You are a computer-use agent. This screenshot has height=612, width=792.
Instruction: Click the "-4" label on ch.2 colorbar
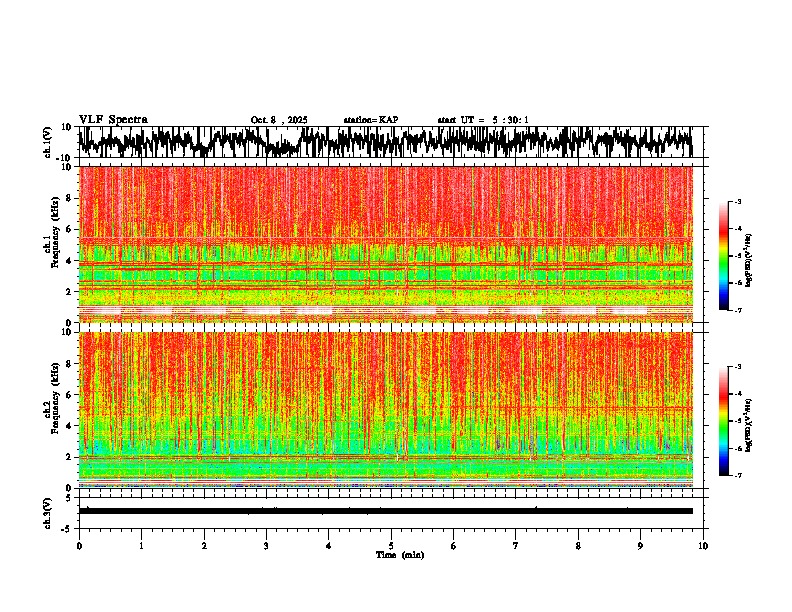tap(737, 394)
